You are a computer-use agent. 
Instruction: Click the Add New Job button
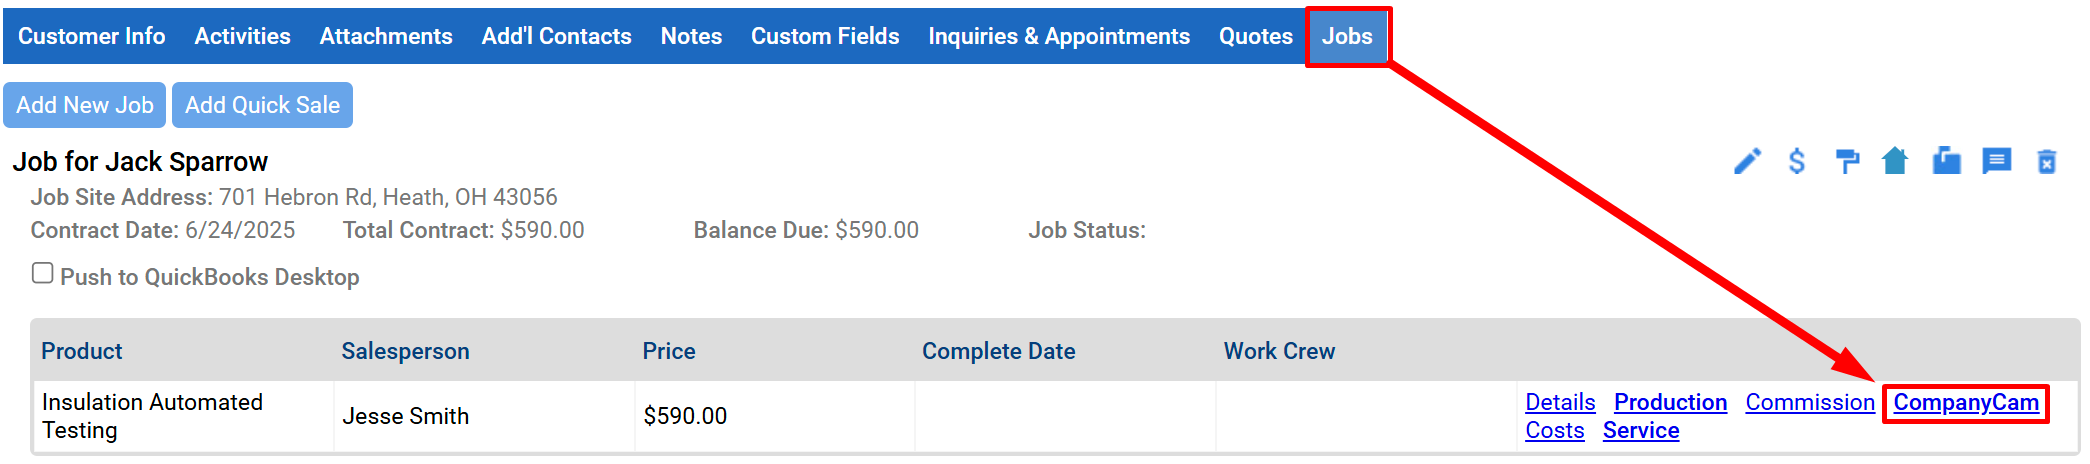pos(85,105)
